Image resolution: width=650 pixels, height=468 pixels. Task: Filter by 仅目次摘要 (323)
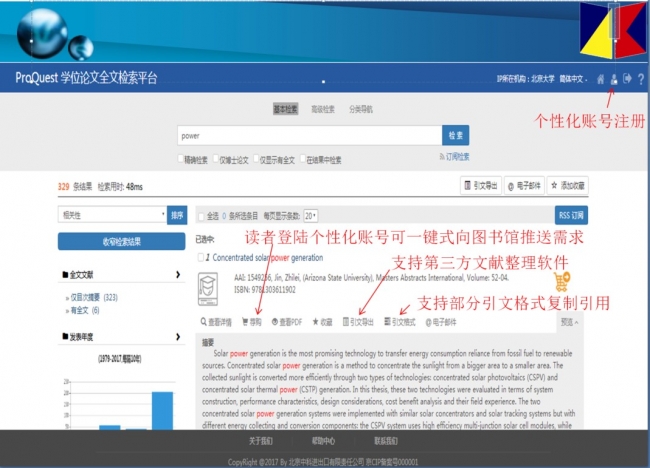94,297
